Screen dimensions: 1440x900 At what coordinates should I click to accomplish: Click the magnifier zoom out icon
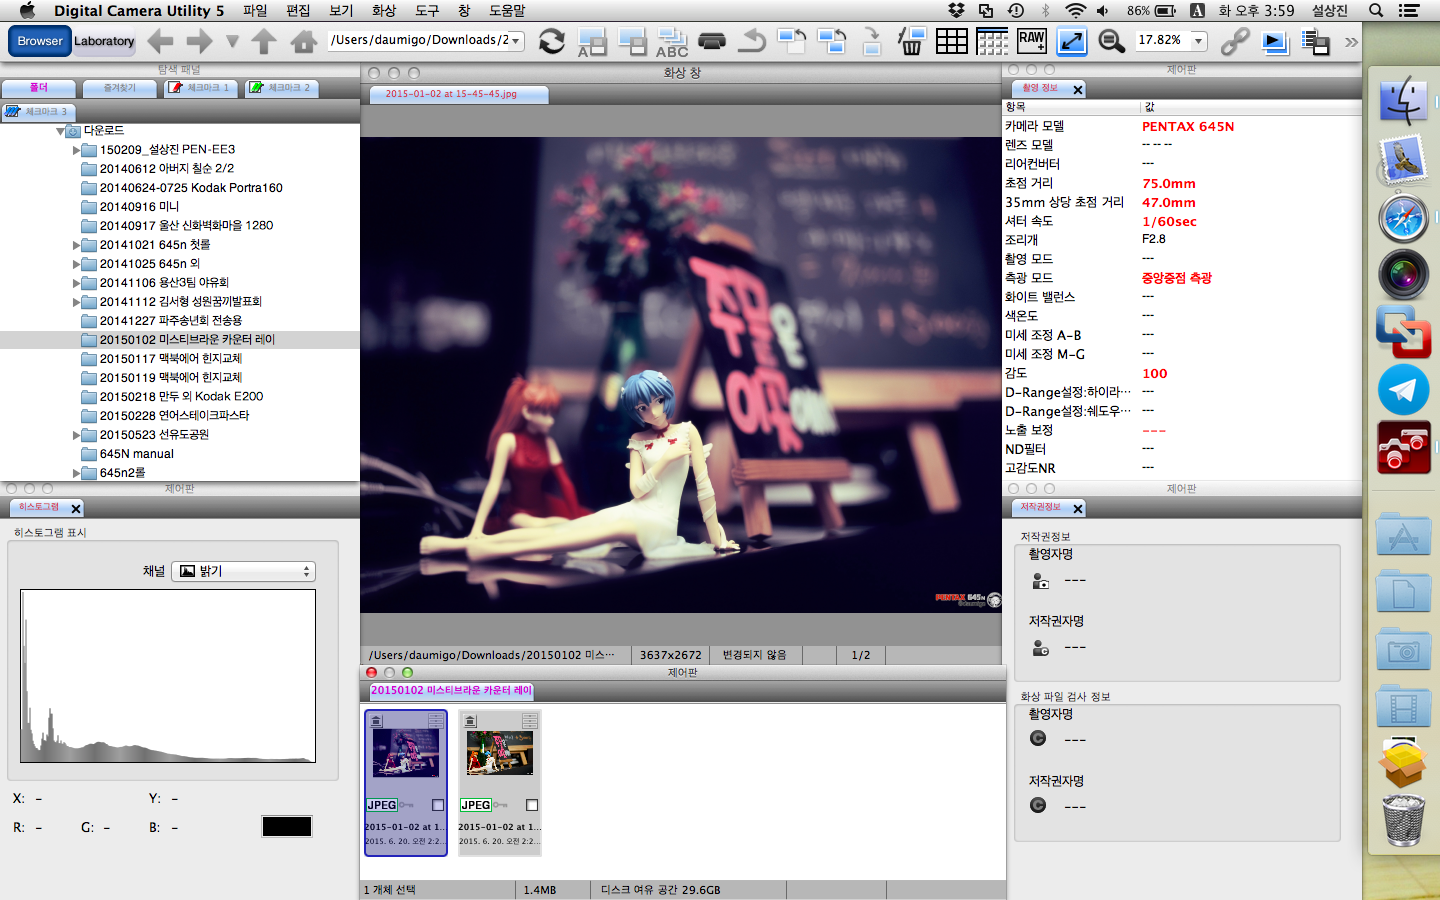click(x=1112, y=41)
